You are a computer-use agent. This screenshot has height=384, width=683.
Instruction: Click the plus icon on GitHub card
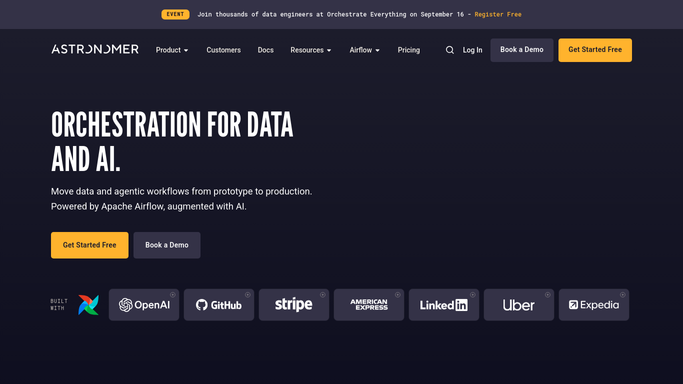point(247,295)
